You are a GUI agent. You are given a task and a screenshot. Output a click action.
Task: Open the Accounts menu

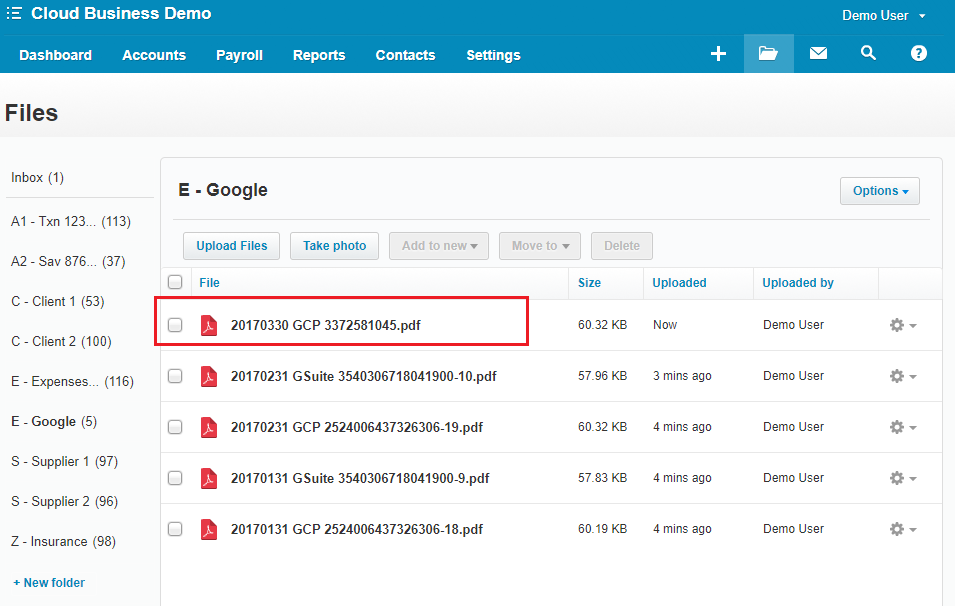[154, 55]
